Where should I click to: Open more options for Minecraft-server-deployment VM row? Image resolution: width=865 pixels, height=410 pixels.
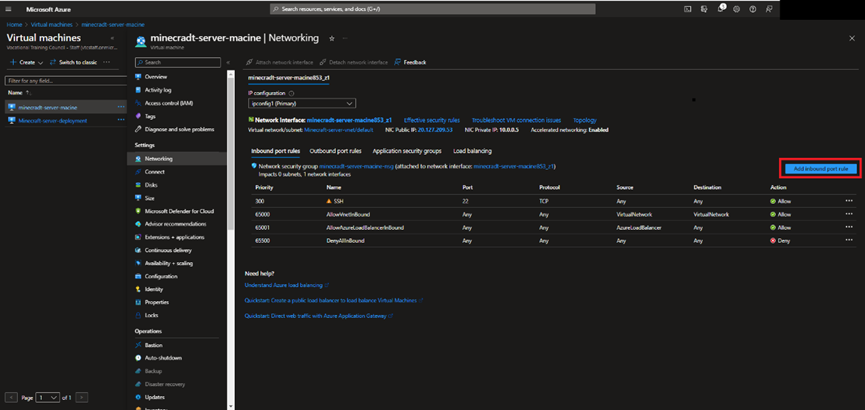click(x=121, y=120)
